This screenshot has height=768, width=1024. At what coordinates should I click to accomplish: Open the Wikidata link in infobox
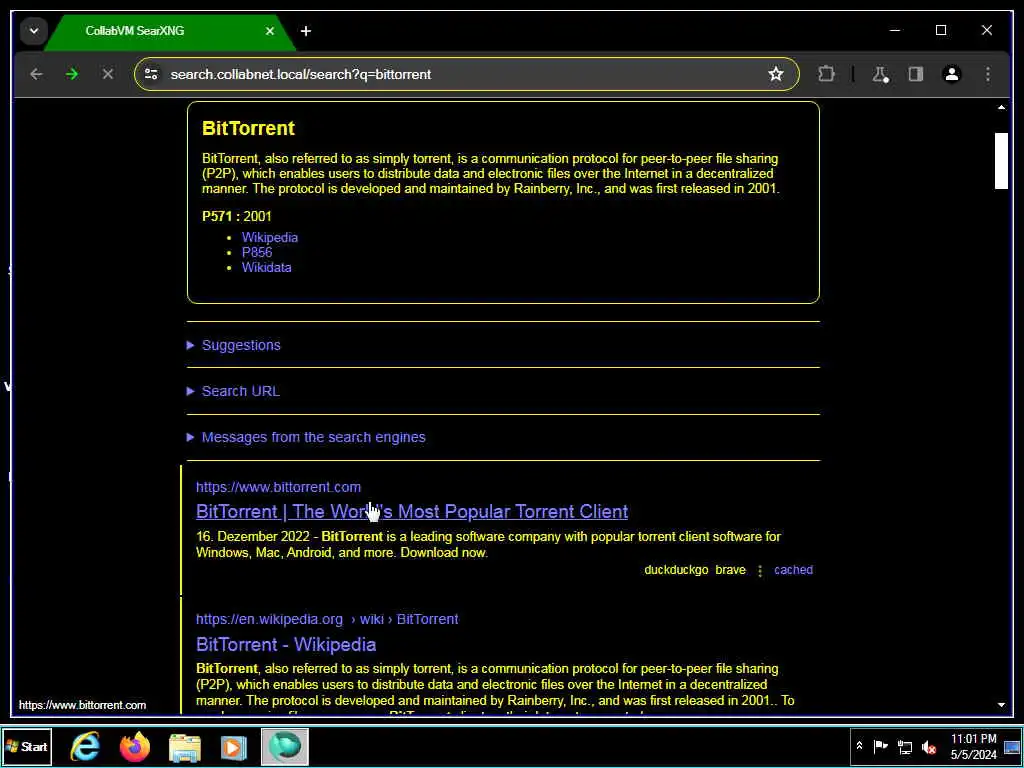pyautogui.click(x=266, y=268)
